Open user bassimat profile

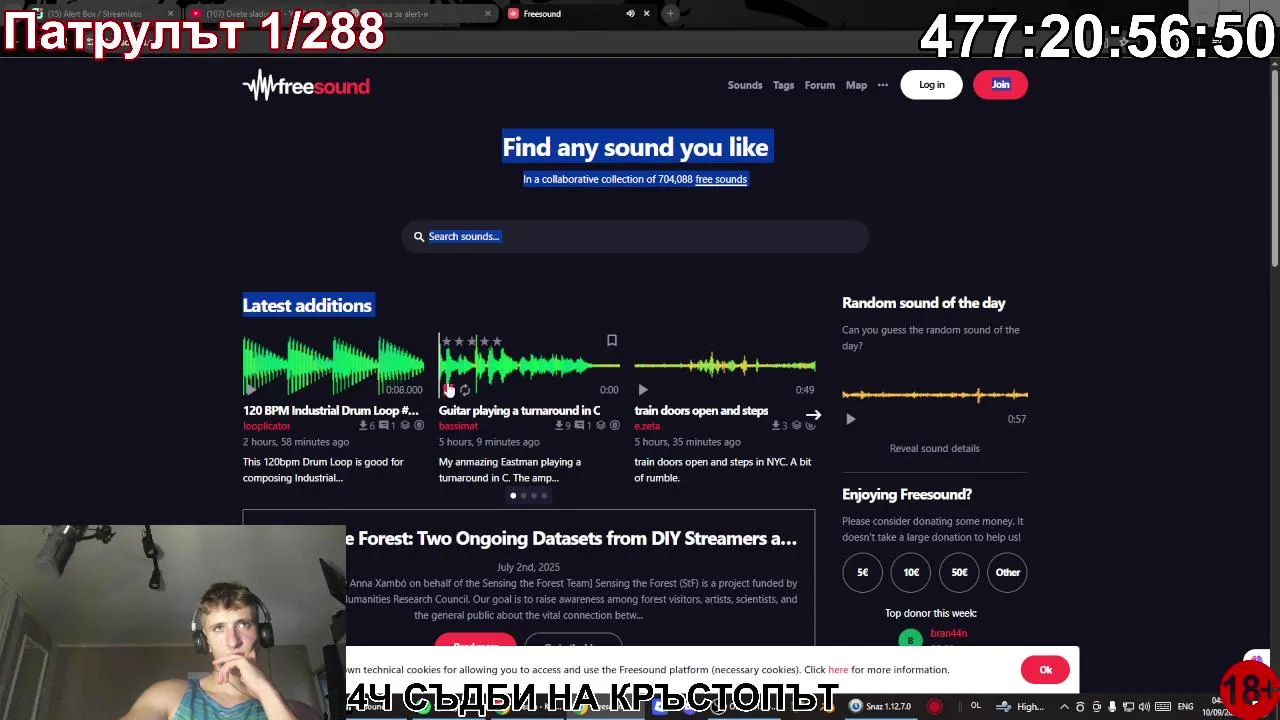pos(458,426)
